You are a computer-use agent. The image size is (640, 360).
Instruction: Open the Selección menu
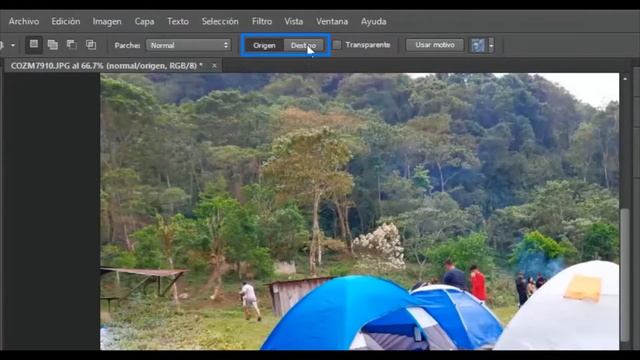(220, 21)
